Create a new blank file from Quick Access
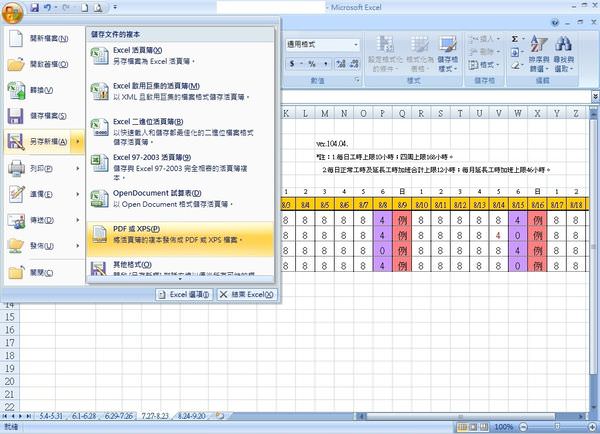This screenshot has width=600, height=434. (85, 8)
